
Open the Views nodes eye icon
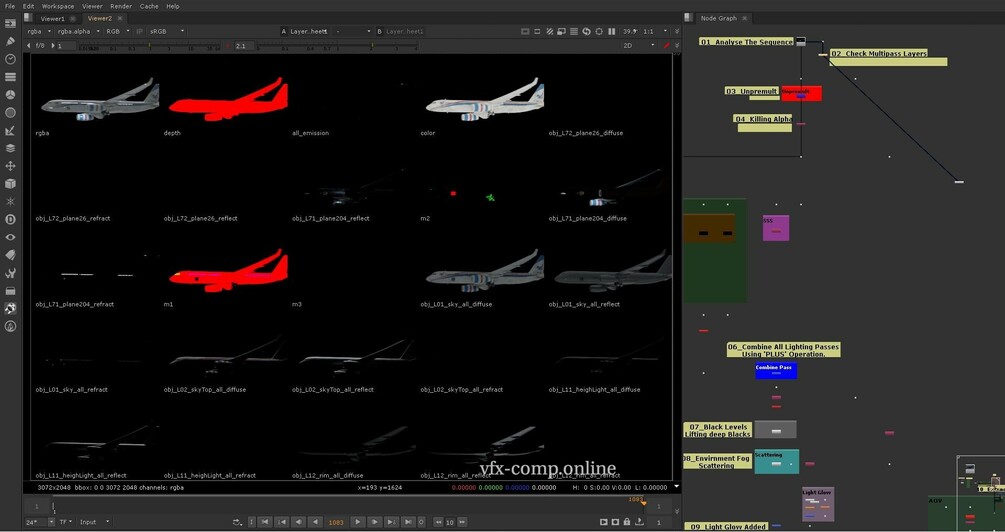pyautogui.click(x=10, y=237)
